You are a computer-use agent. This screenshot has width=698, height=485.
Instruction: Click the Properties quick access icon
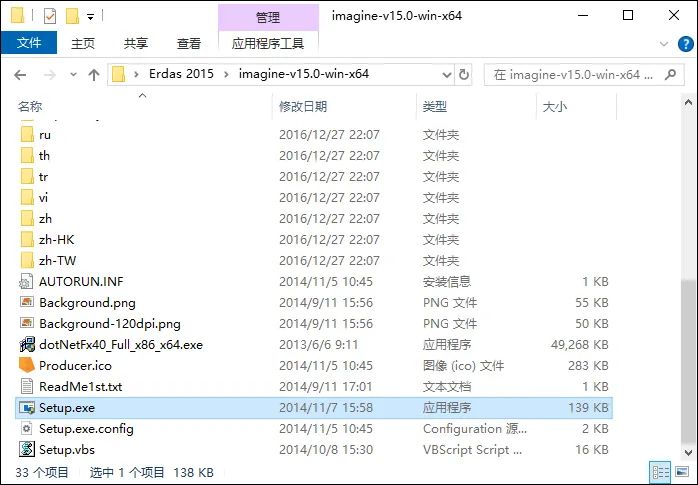click(50, 16)
